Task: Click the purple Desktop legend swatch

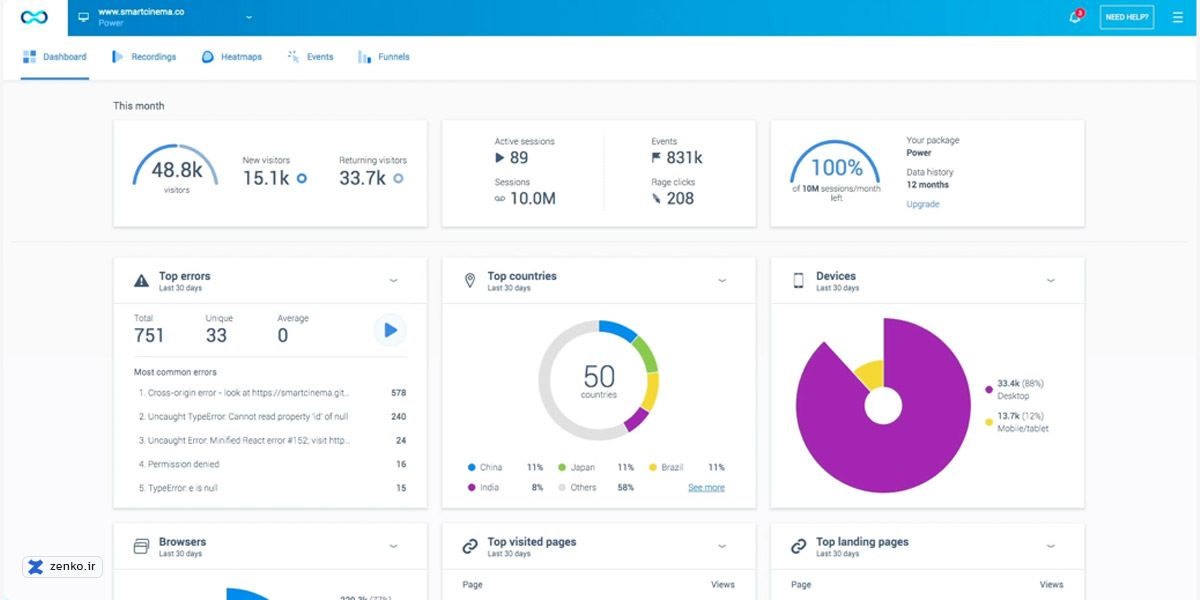Action: (x=989, y=390)
